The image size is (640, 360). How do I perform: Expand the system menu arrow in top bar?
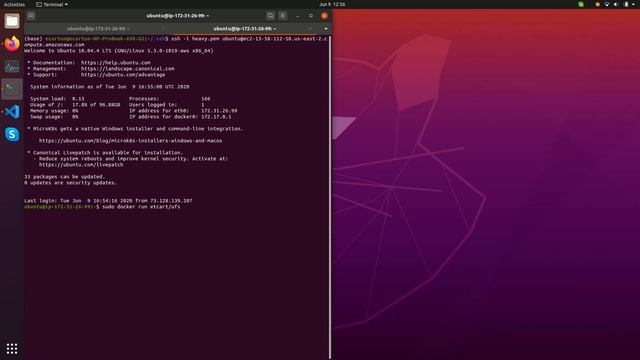(633, 4)
